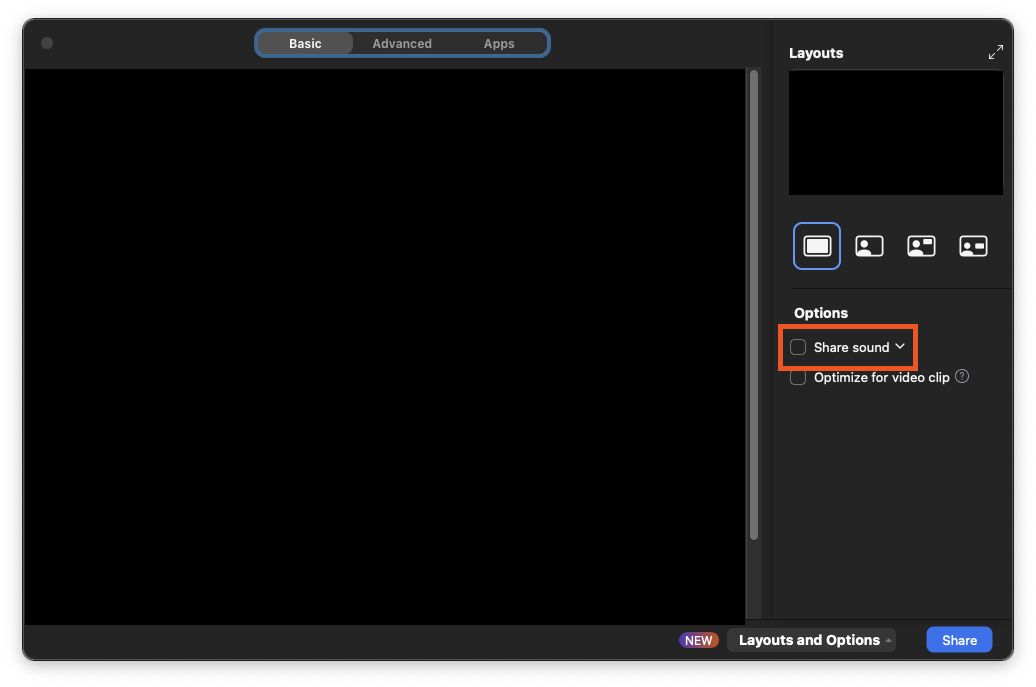Open help for Optimize for video clip
This screenshot has height=687, width=1036.
coord(962,377)
